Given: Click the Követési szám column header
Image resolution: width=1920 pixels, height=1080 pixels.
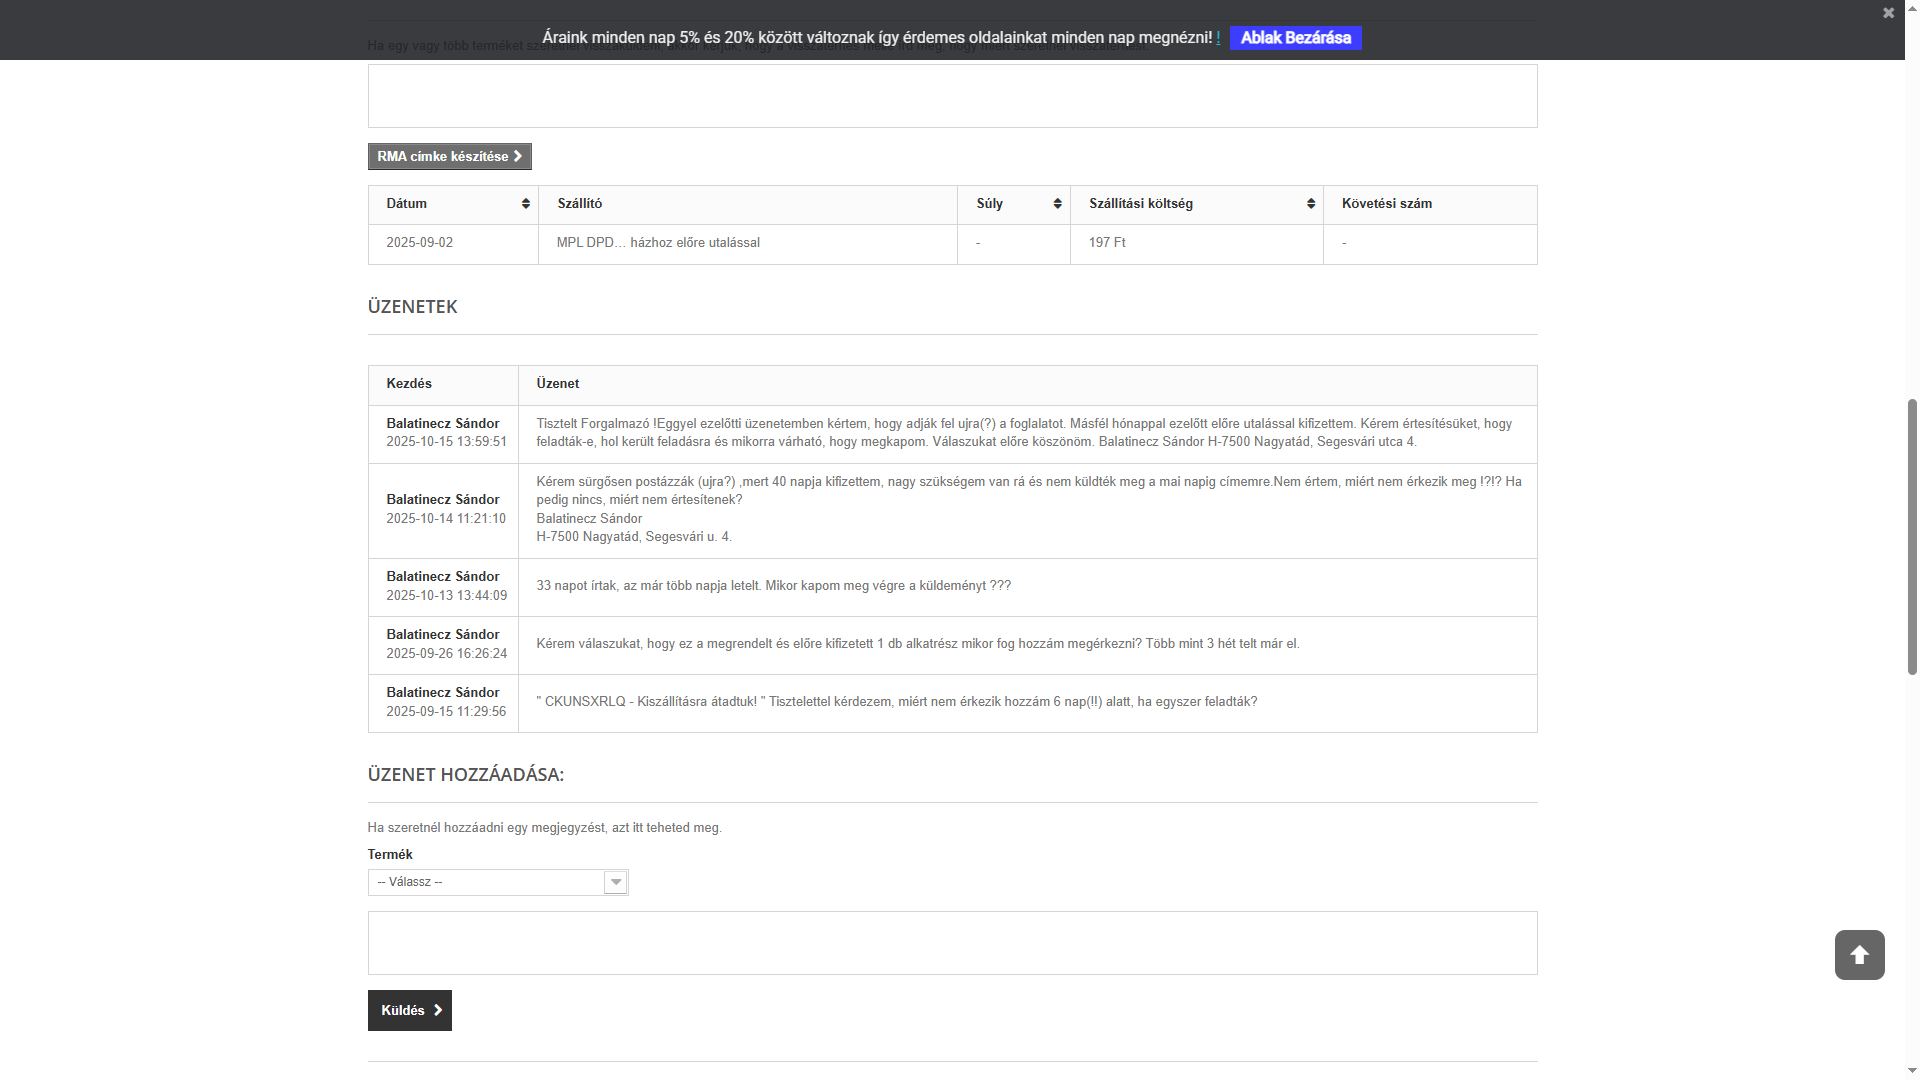Looking at the screenshot, I should tap(1386, 204).
